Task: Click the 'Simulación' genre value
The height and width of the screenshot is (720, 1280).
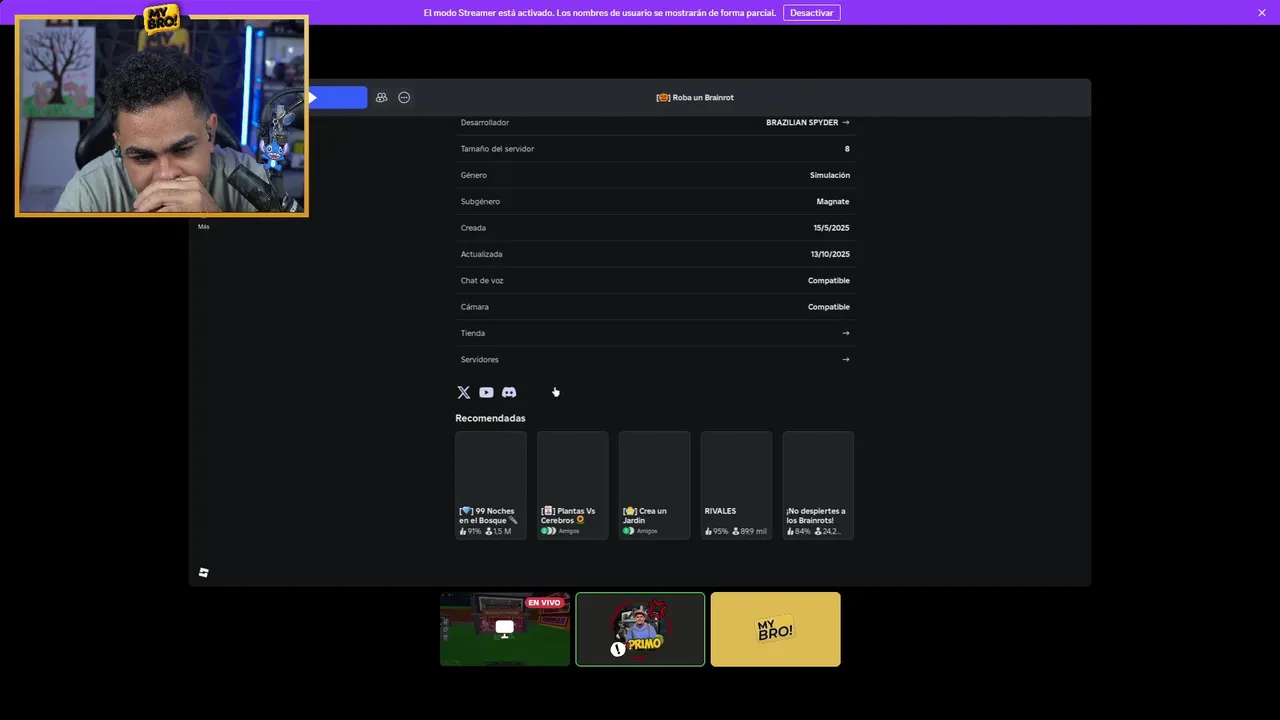Action: pyautogui.click(x=830, y=175)
